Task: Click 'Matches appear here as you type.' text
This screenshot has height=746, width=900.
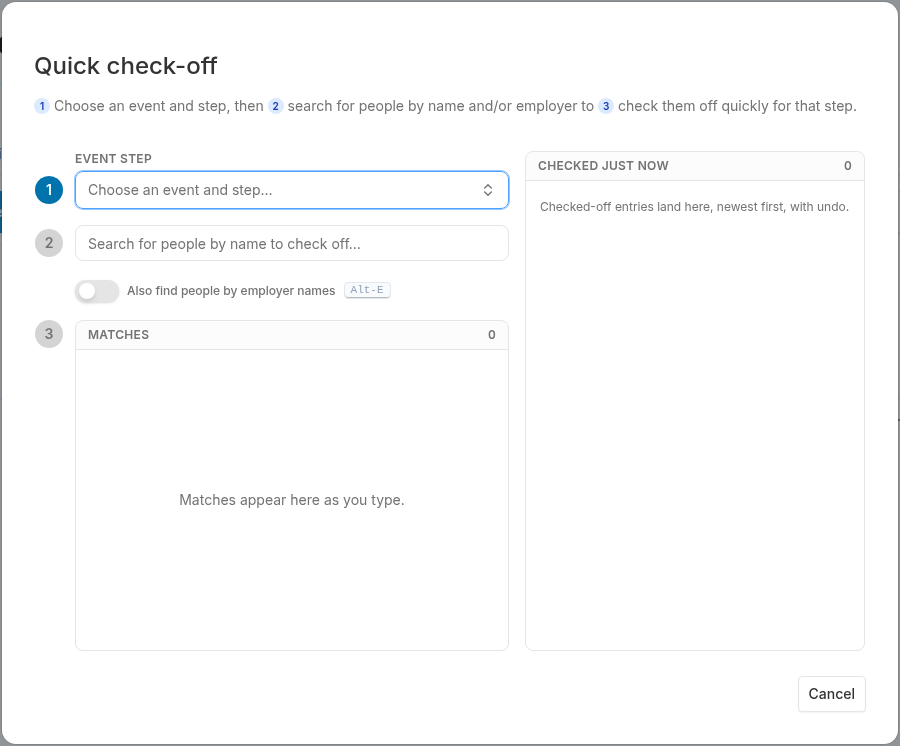Action: coord(292,500)
